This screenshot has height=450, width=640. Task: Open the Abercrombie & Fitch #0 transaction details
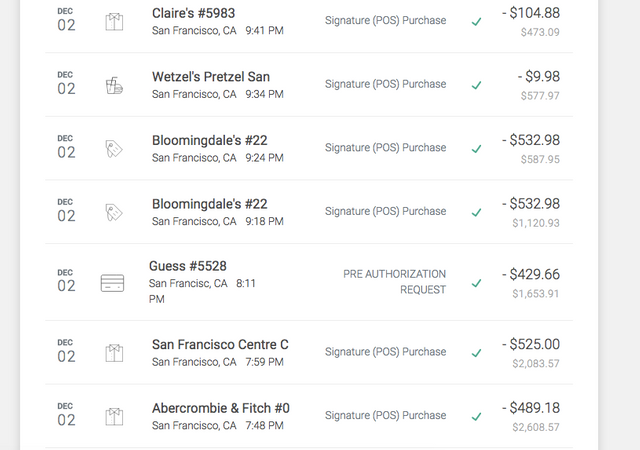(309, 416)
